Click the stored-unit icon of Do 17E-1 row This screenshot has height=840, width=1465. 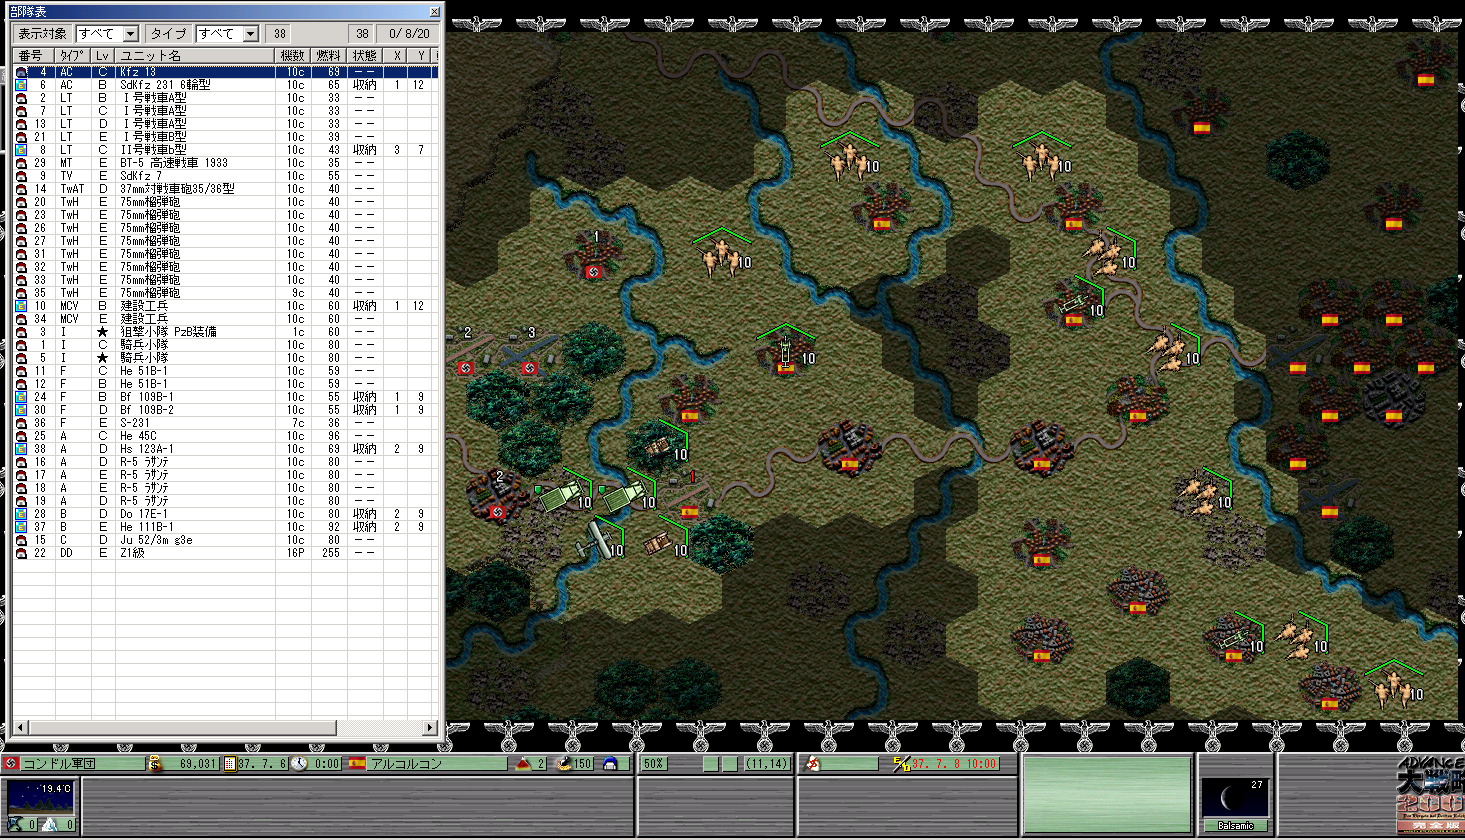pyautogui.click(x=21, y=514)
